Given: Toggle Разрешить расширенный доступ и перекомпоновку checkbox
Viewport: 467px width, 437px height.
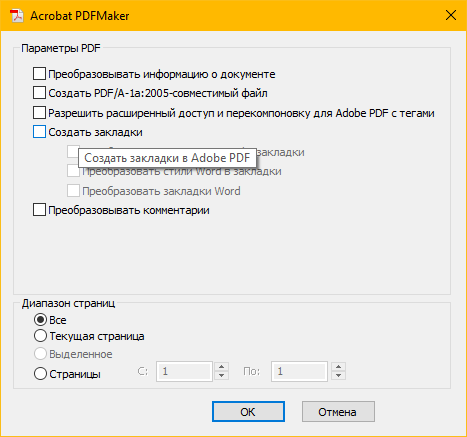Looking at the screenshot, I should [x=39, y=113].
